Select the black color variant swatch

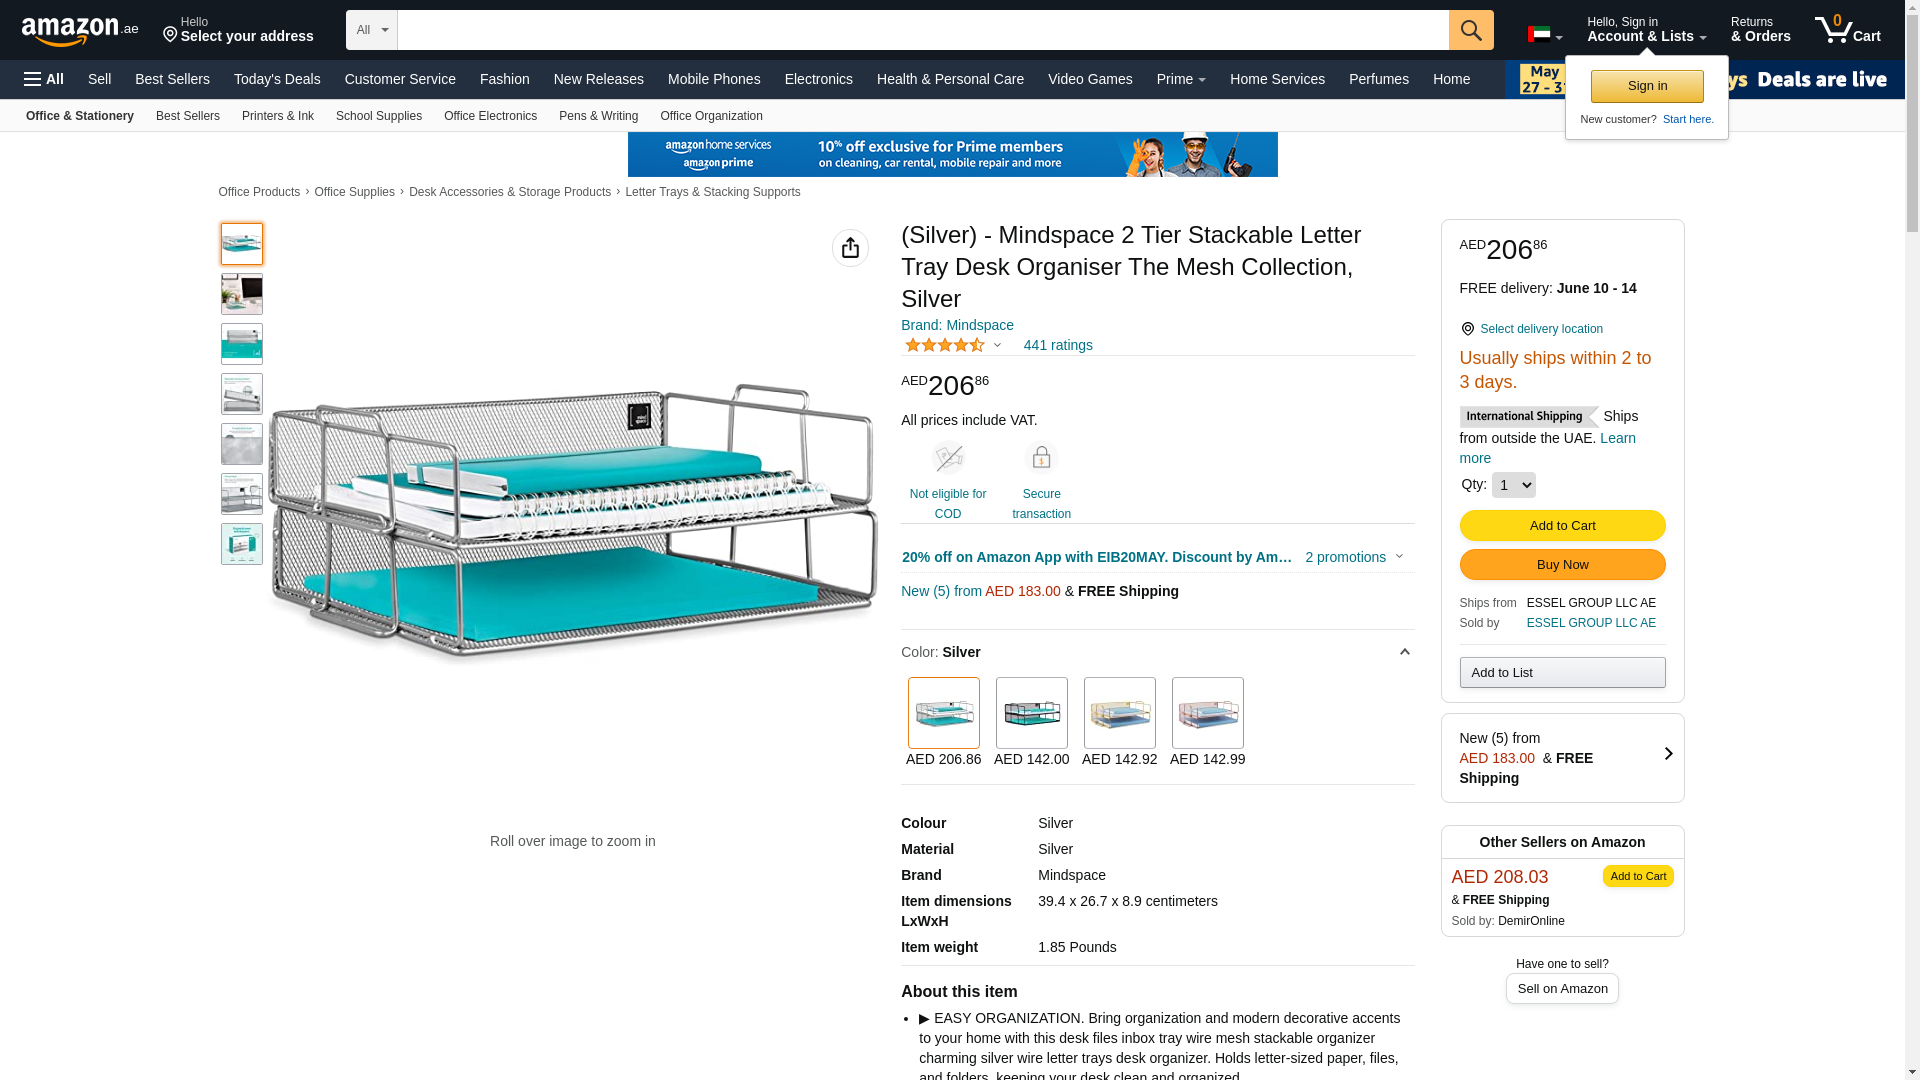[x=1031, y=713]
